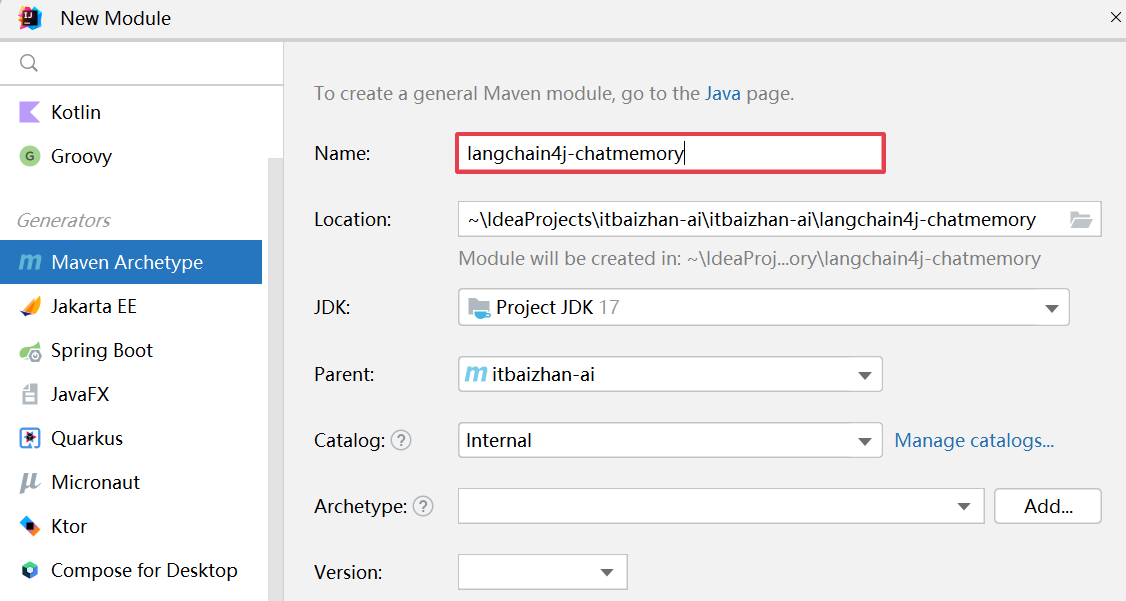Expand the Catalog Internal dropdown
This screenshot has width=1126, height=601.
(x=670, y=440)
